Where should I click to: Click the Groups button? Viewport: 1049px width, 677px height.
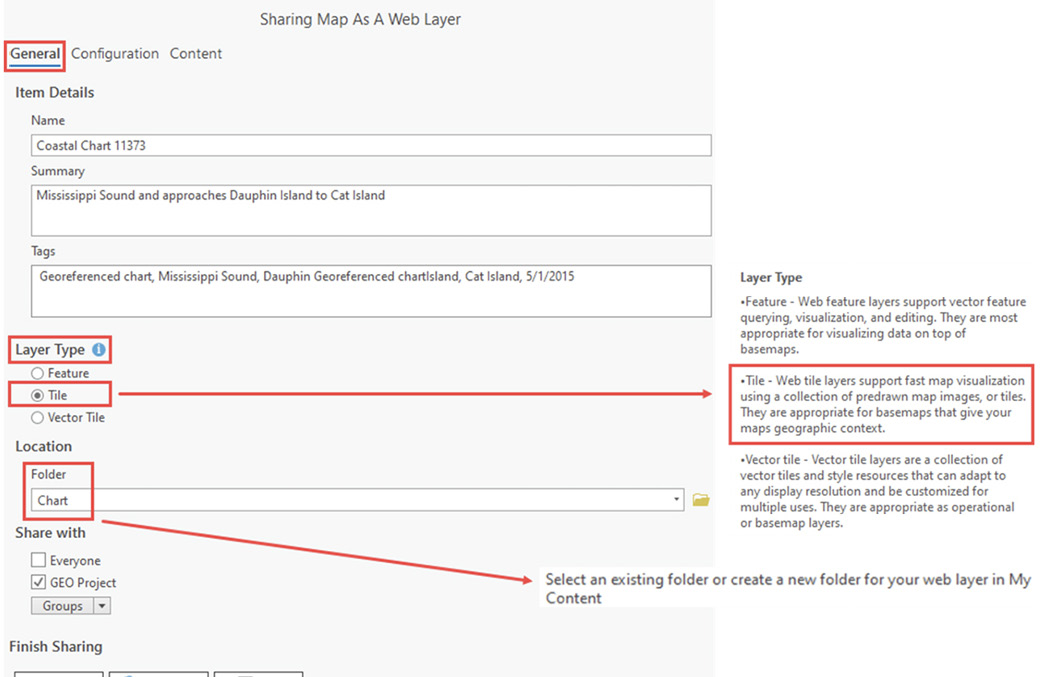pos(62,605)
